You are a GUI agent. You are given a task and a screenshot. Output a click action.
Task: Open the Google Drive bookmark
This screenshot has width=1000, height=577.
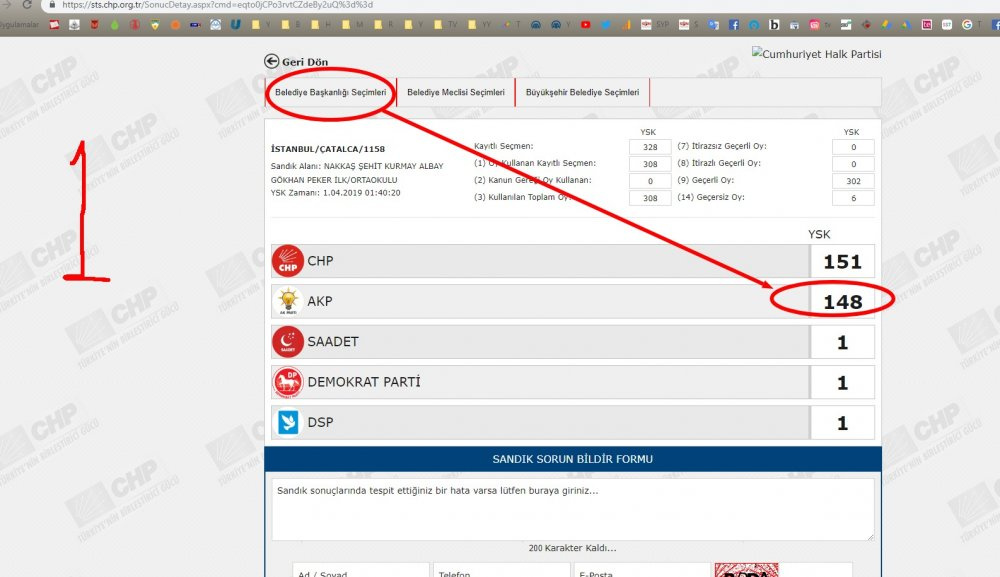tap(906, 25)
